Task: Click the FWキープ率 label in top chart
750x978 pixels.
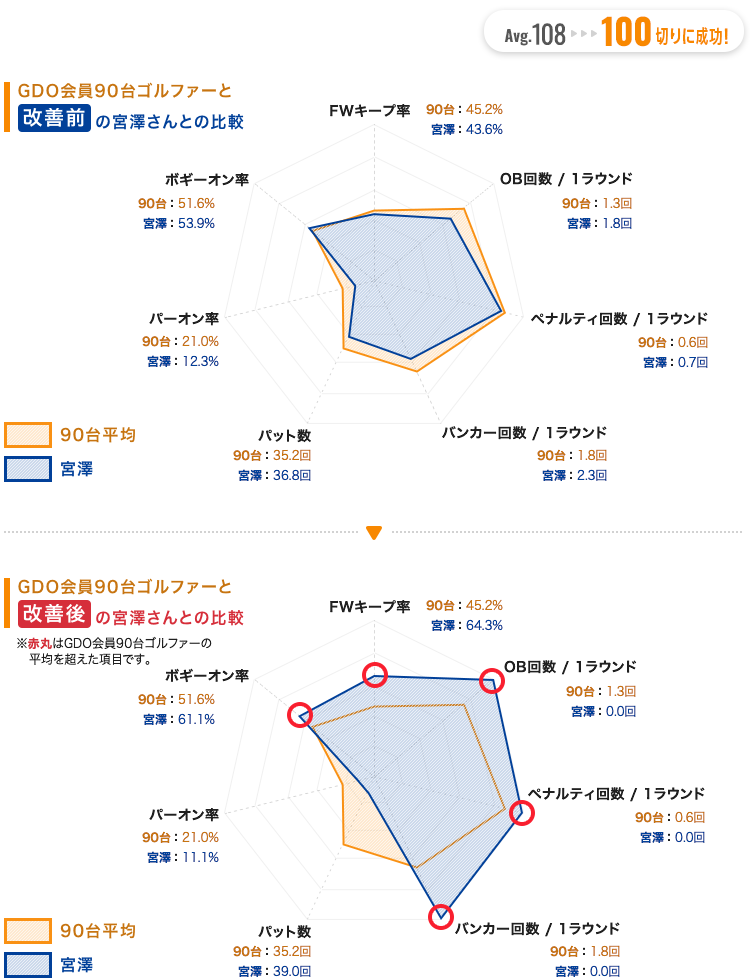Action: tap(369, 111)
